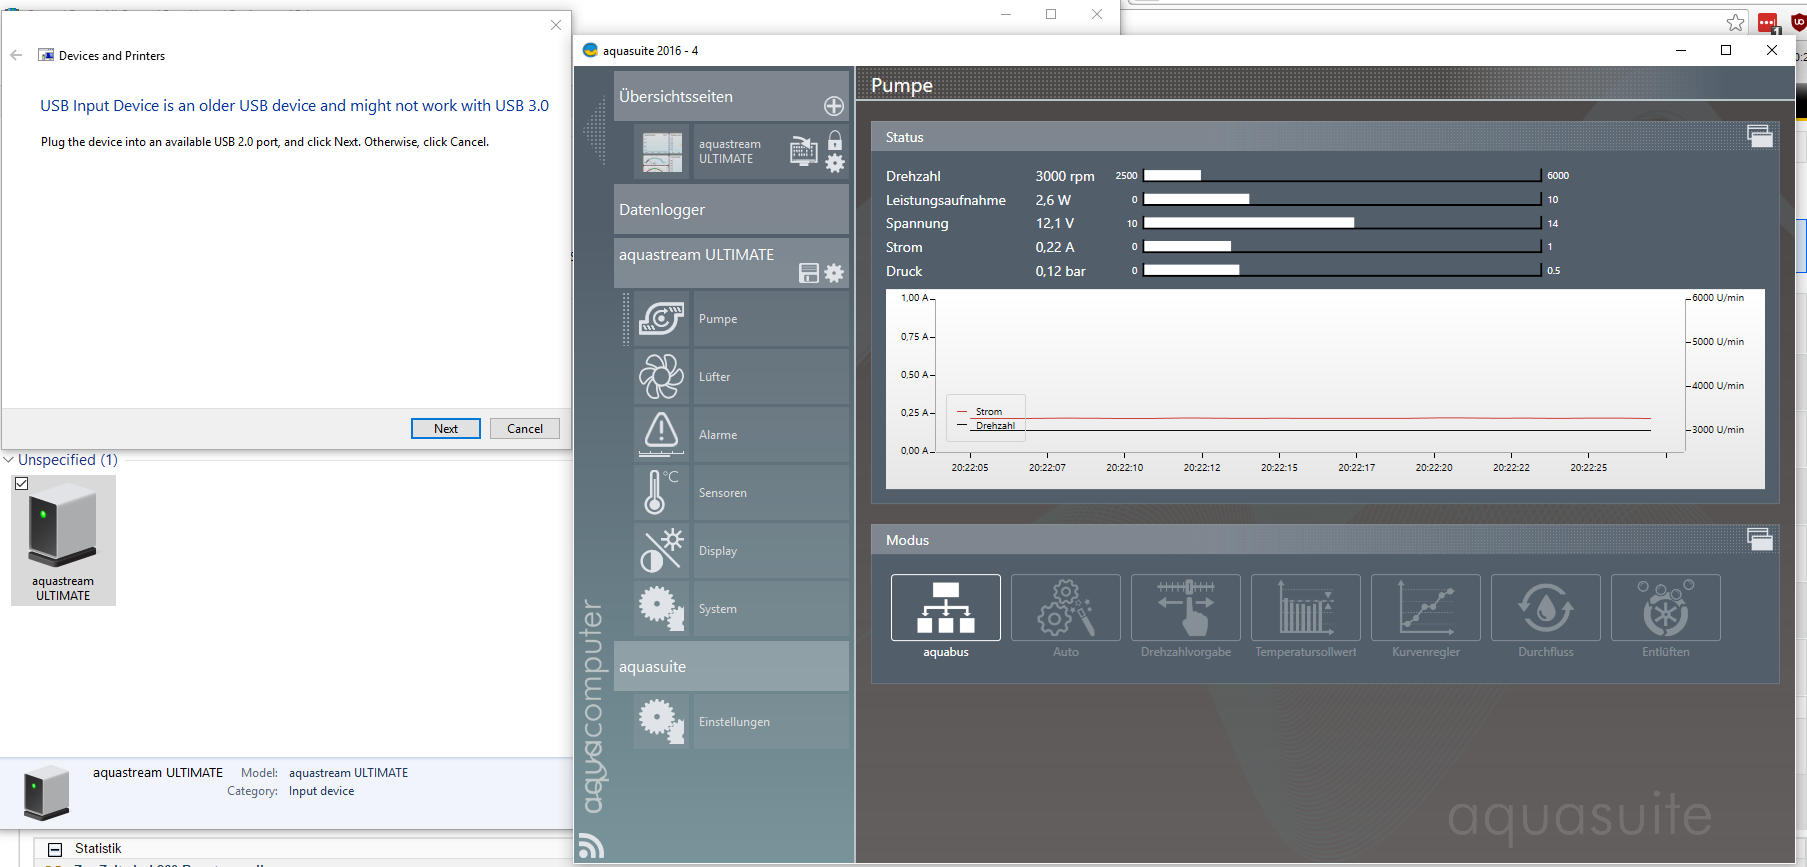Select the Kurvenregler mode
The width and height of the screenshot is (1807, 867).
pyautogui.click(x=1425, y=608)
